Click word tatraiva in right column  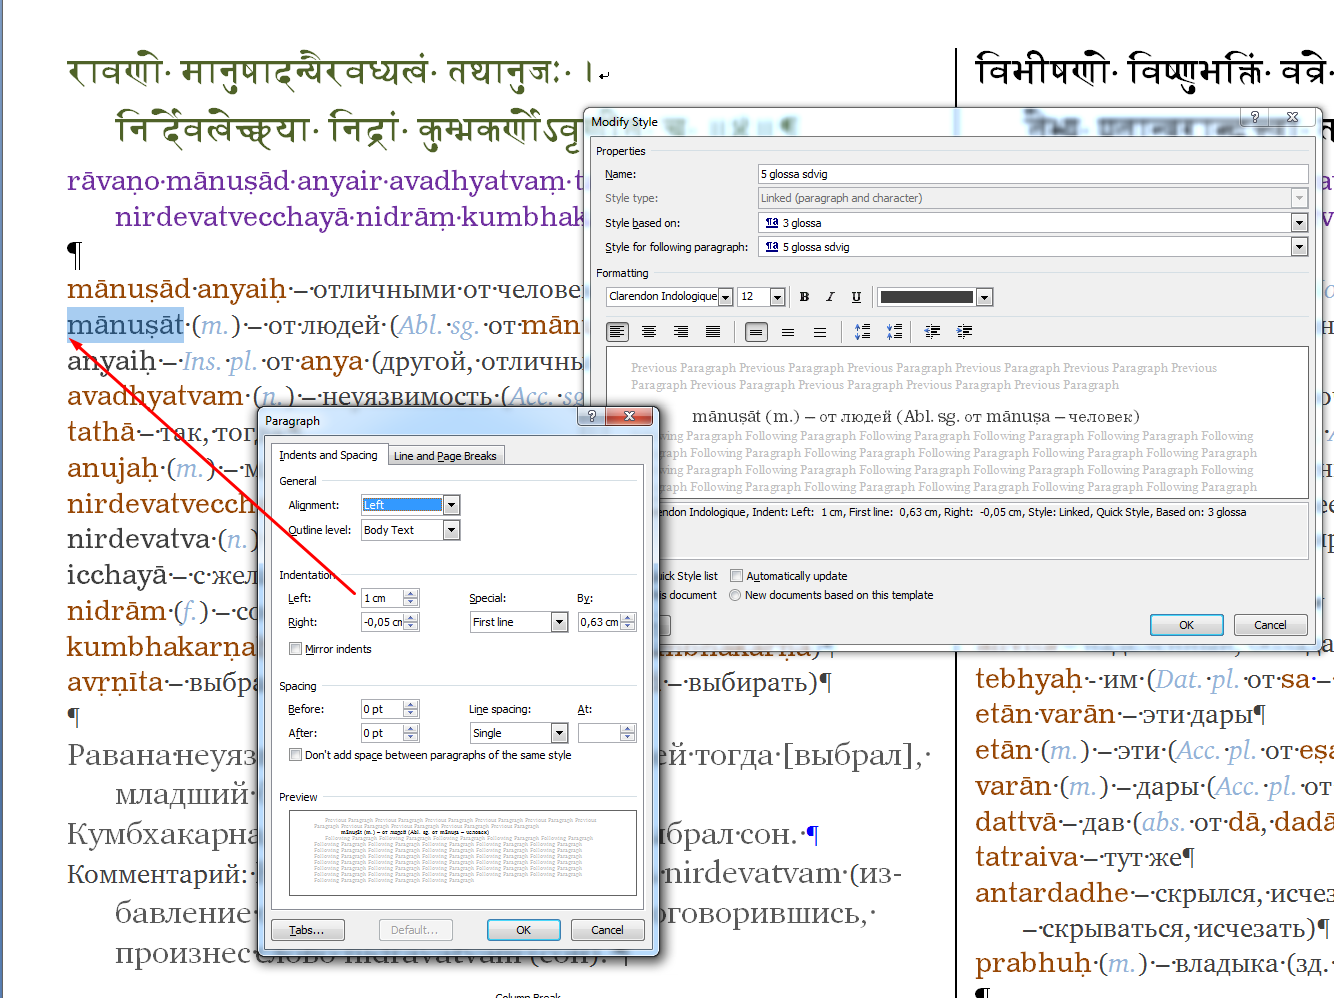click(1027, 857)
